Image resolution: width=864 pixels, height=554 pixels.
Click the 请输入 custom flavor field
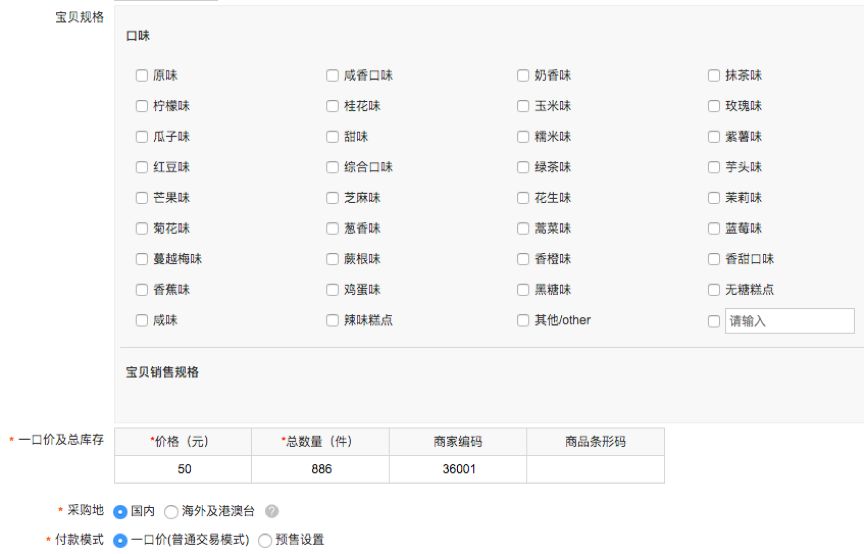[790, 321]
